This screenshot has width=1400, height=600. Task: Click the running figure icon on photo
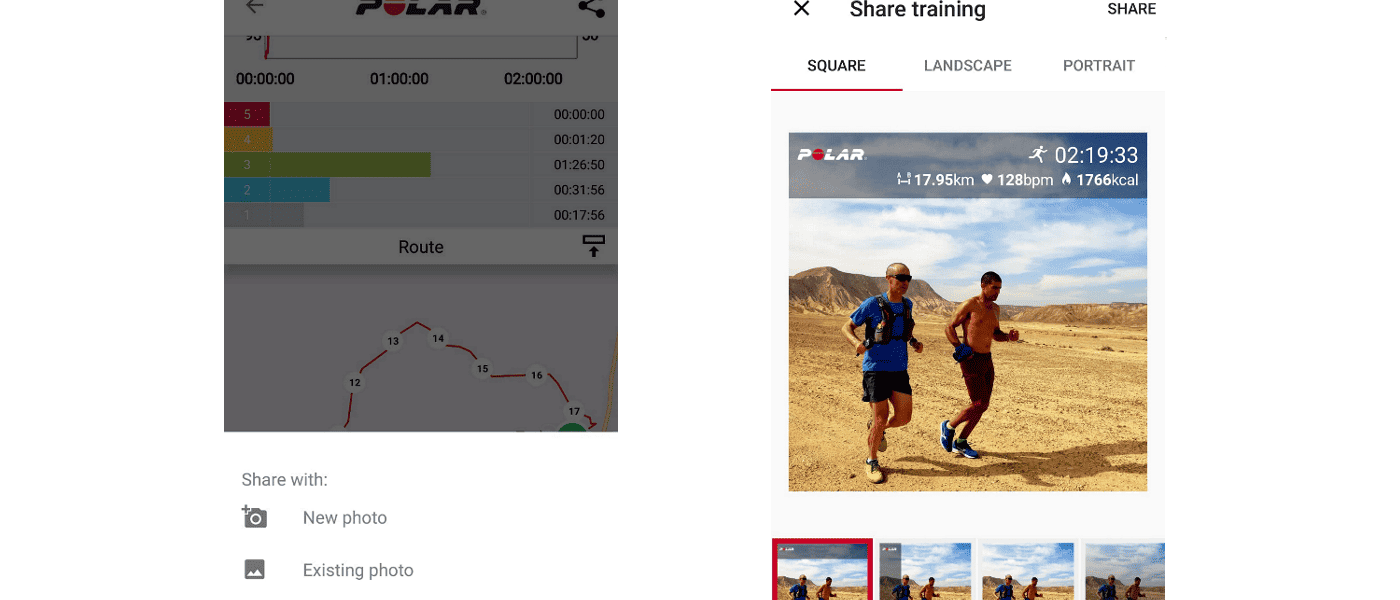click(1038, 154)
